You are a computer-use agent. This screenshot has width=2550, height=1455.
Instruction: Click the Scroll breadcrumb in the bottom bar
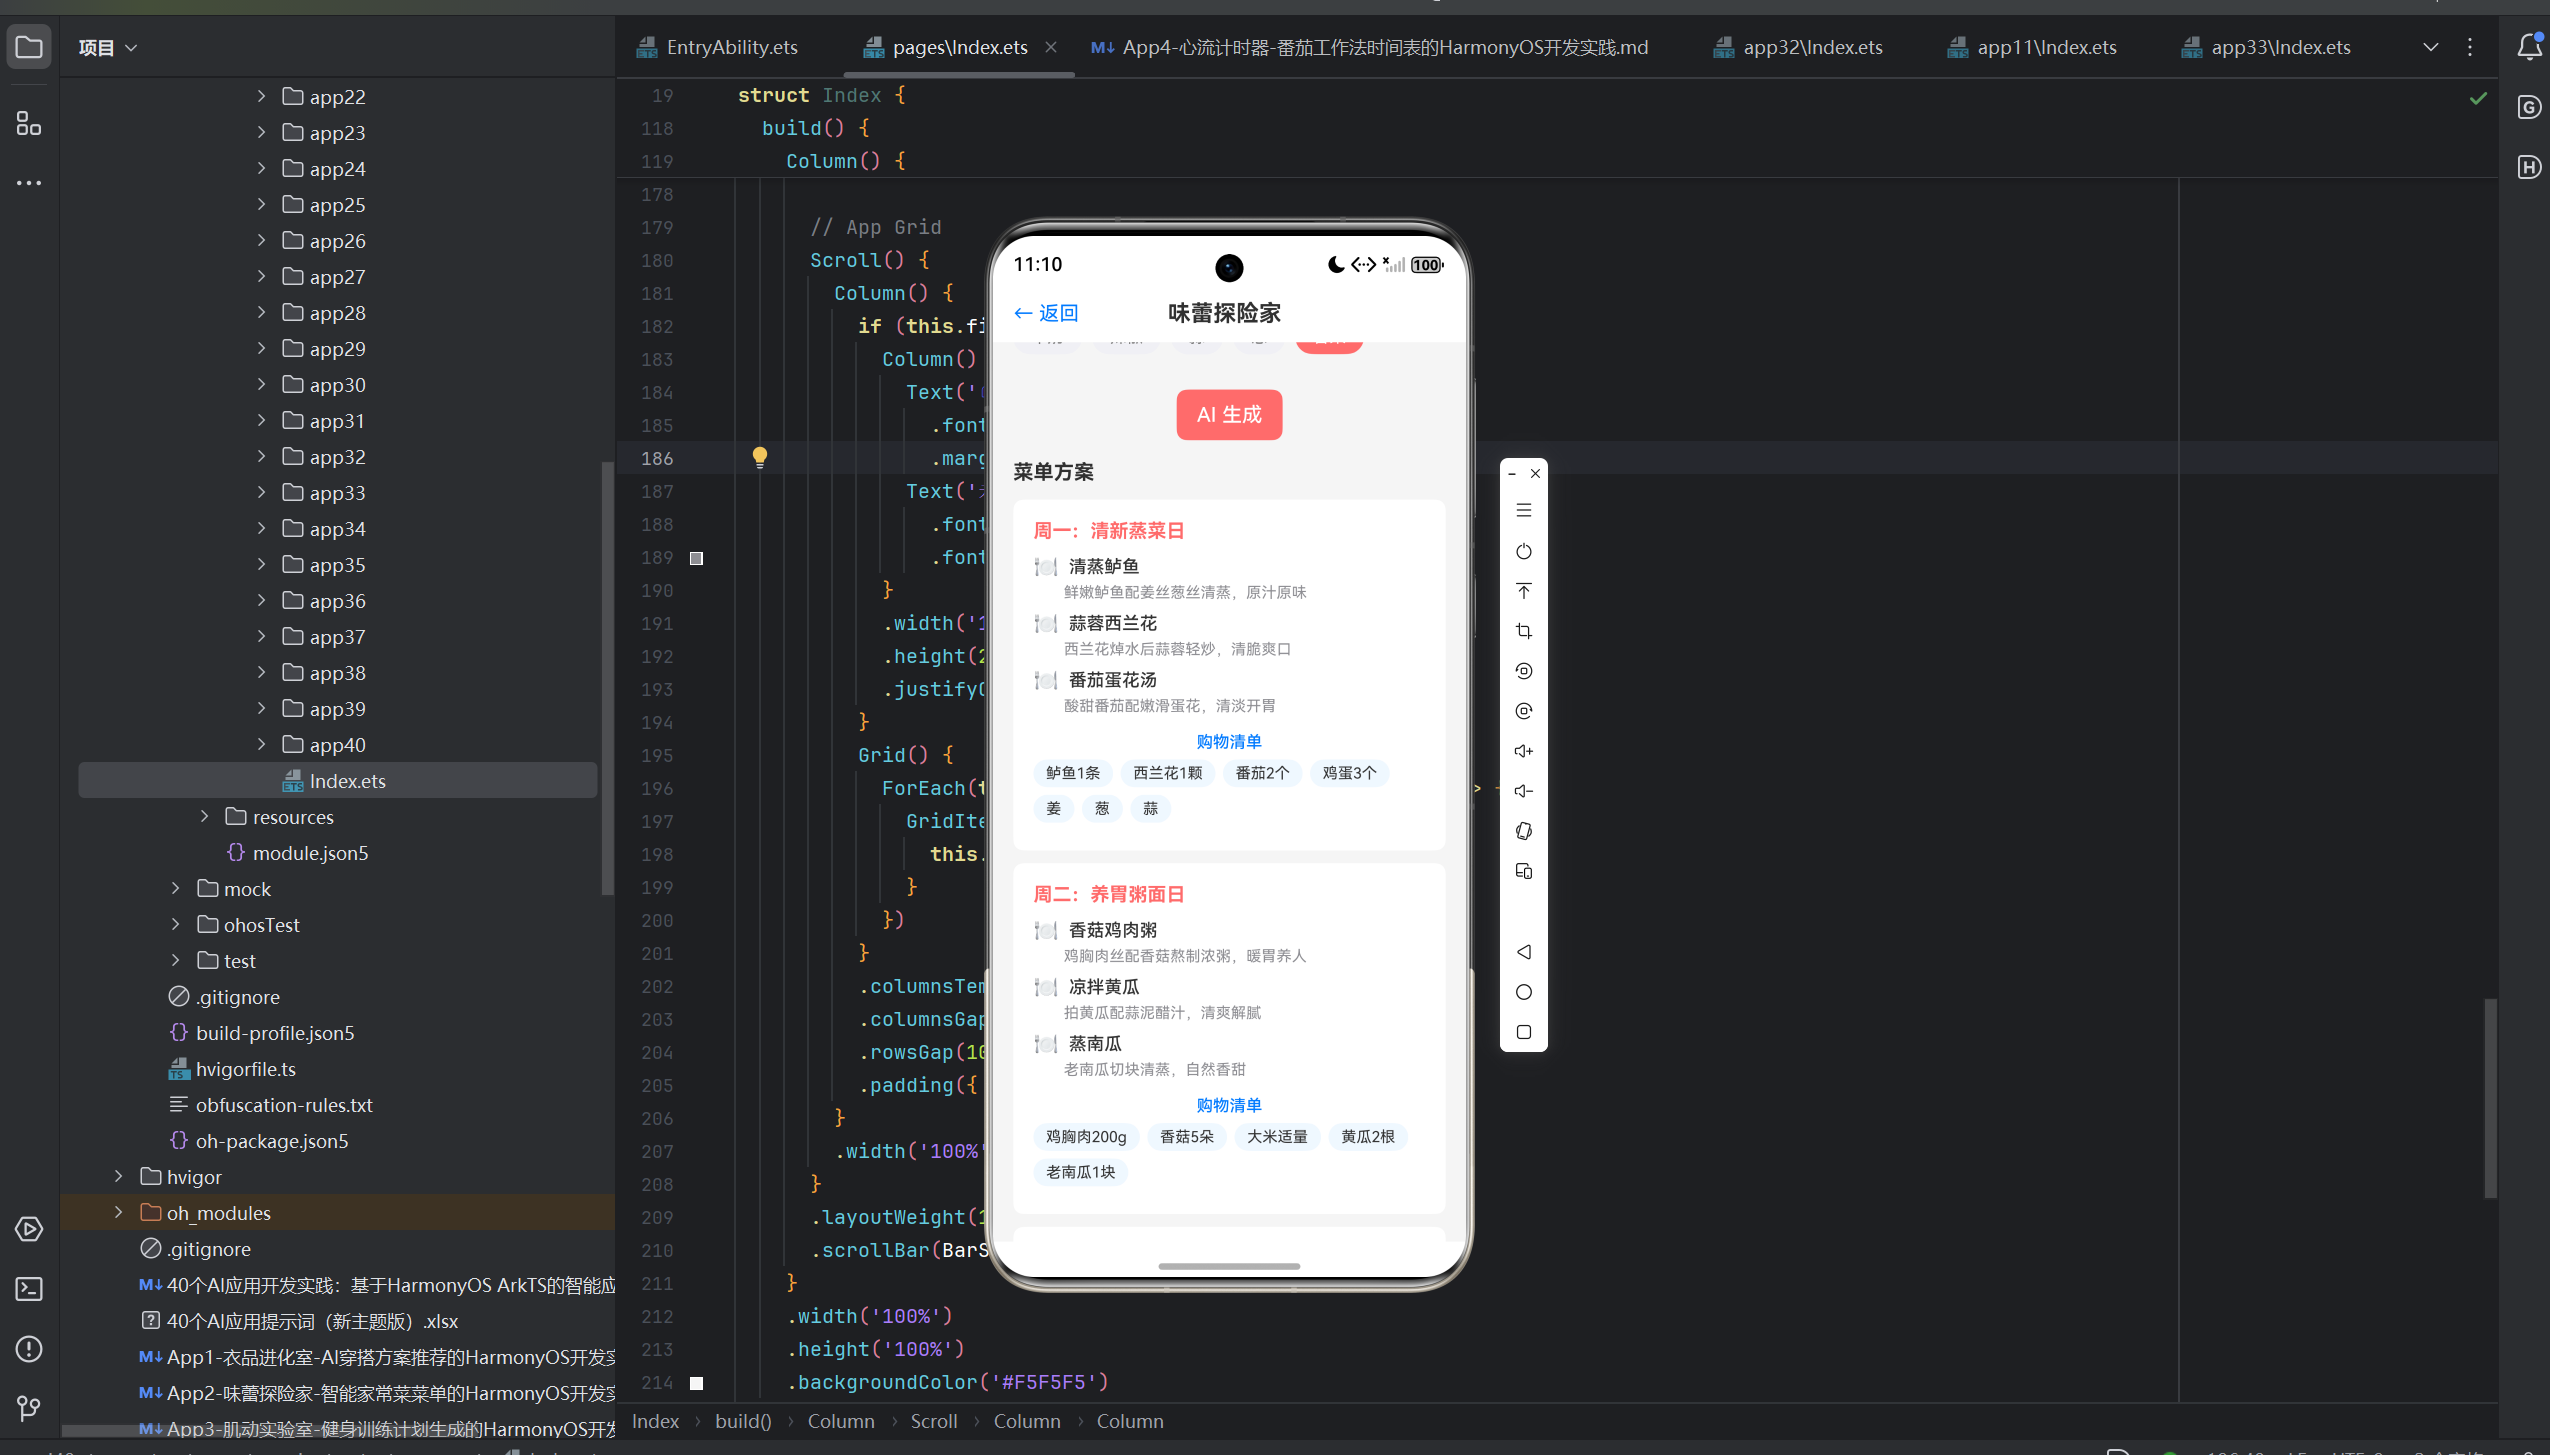tap(934, 1421)
